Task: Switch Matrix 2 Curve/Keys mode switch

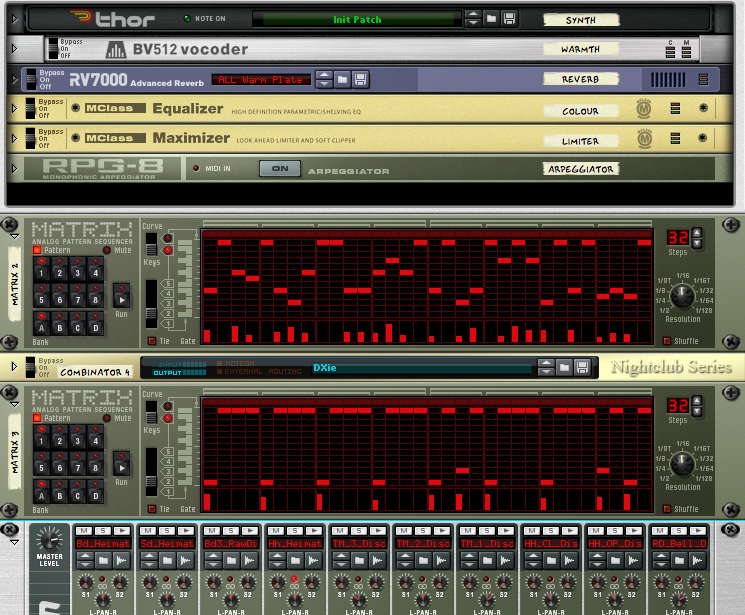Action: click(x=151, y=243)
